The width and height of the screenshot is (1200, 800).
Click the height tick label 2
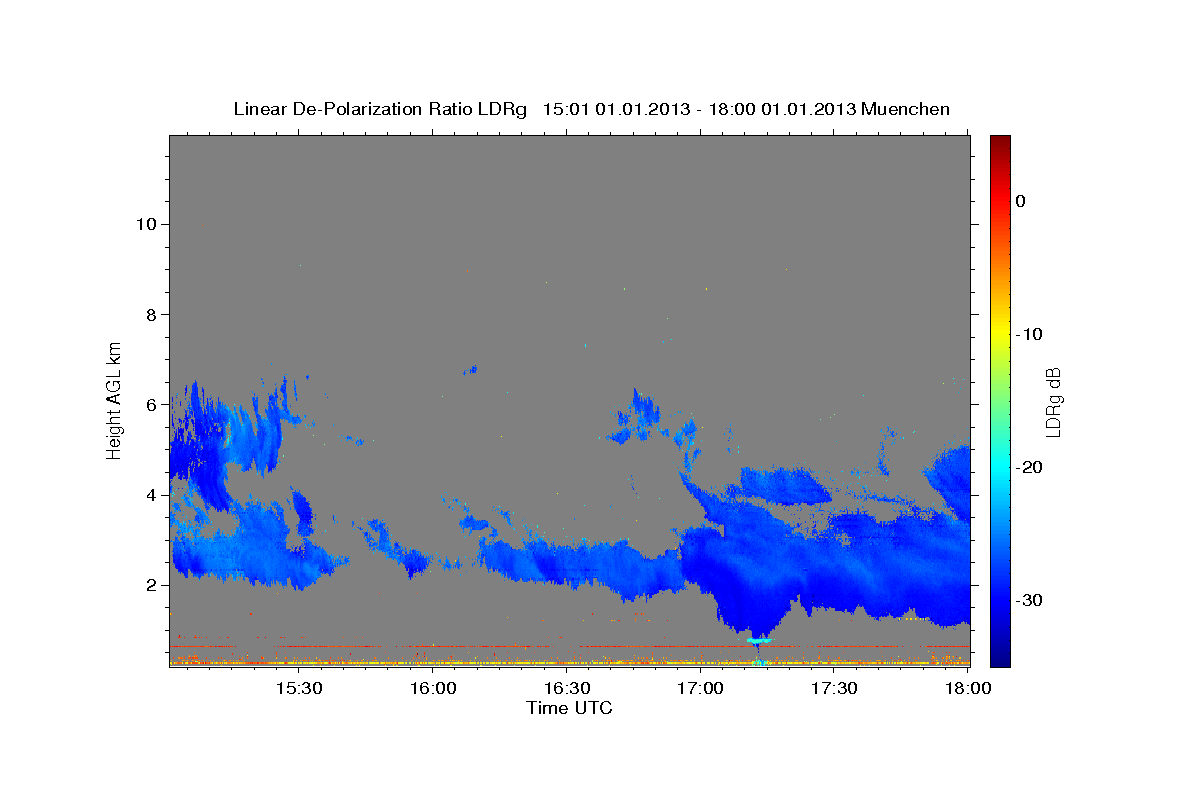pos(149,585)
